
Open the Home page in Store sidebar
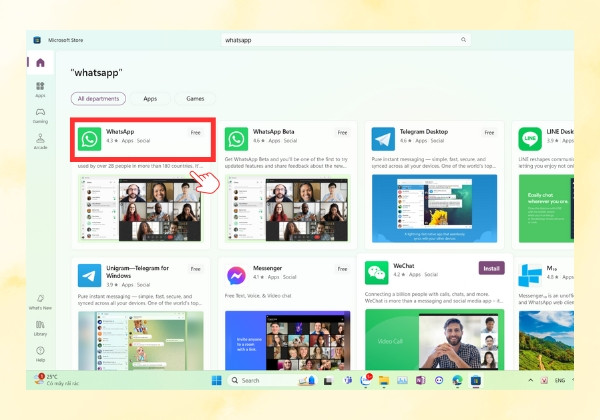40,62
